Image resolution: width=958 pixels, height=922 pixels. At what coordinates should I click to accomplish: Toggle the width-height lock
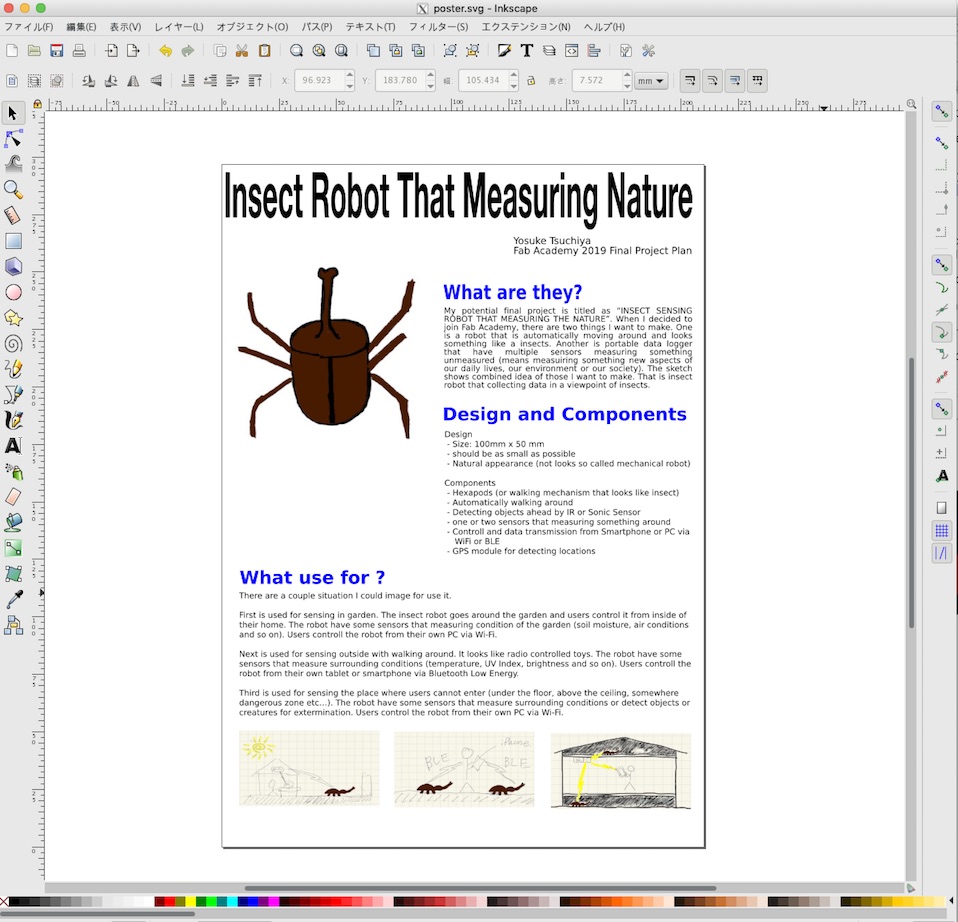(x=531, y=81)
